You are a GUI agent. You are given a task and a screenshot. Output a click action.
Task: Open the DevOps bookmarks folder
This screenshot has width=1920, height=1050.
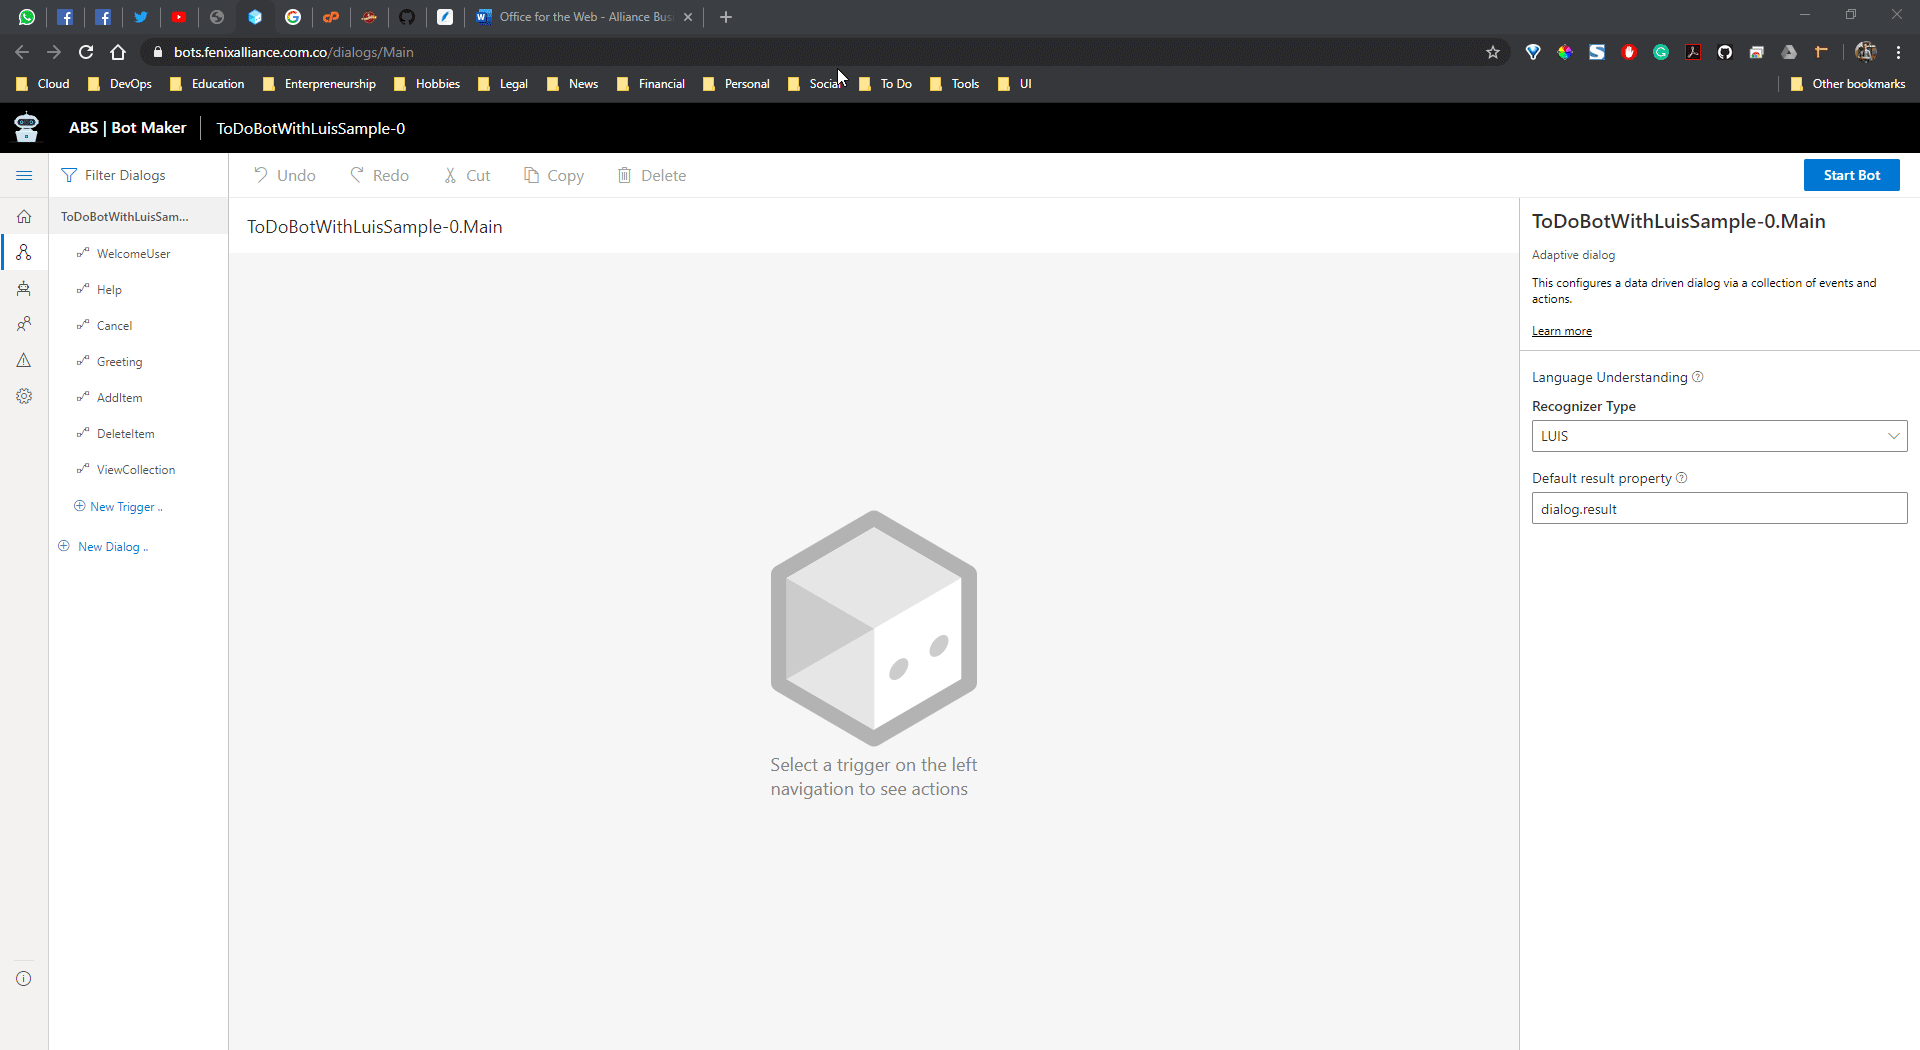tap(120, 84)
